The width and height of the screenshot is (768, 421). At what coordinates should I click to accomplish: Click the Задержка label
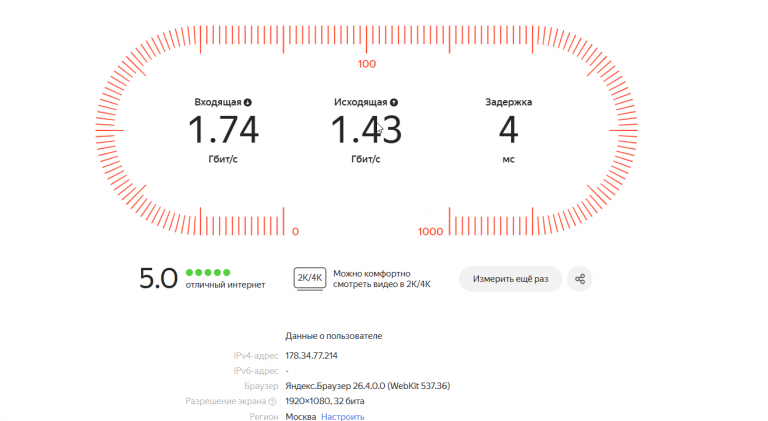point(508,102)
